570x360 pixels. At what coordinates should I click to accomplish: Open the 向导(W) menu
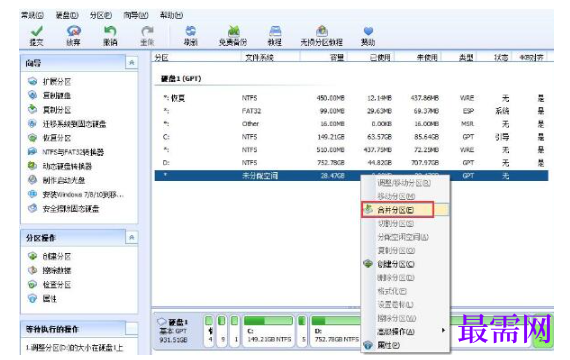point(136,15)
